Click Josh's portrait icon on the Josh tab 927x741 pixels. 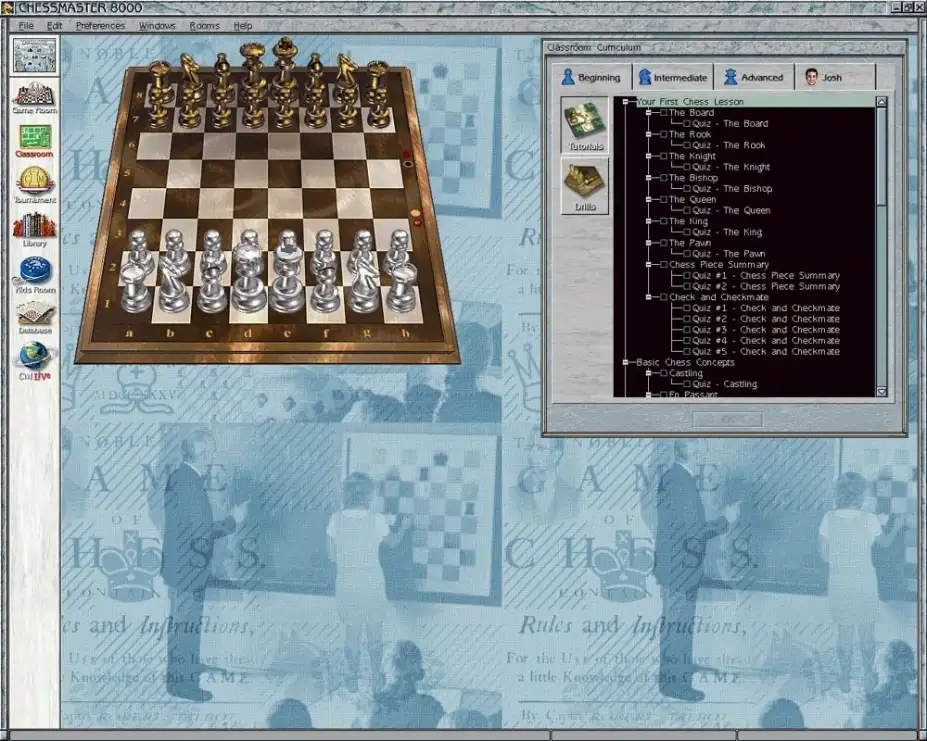(x=811, y=77)
